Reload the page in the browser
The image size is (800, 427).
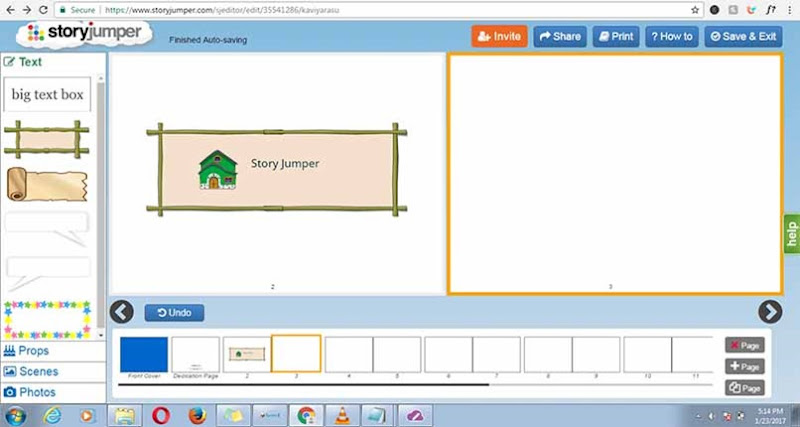[43, 10]
